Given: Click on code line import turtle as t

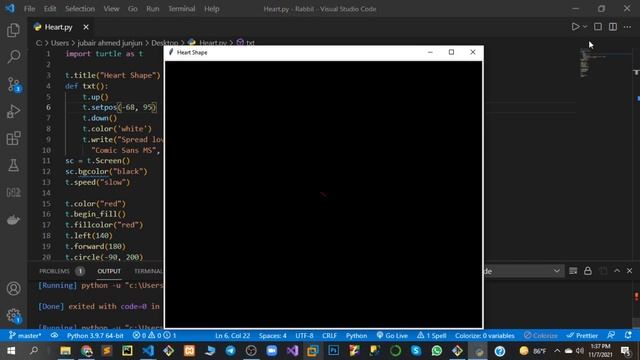Looking at the screenshot, I should 104,53.
